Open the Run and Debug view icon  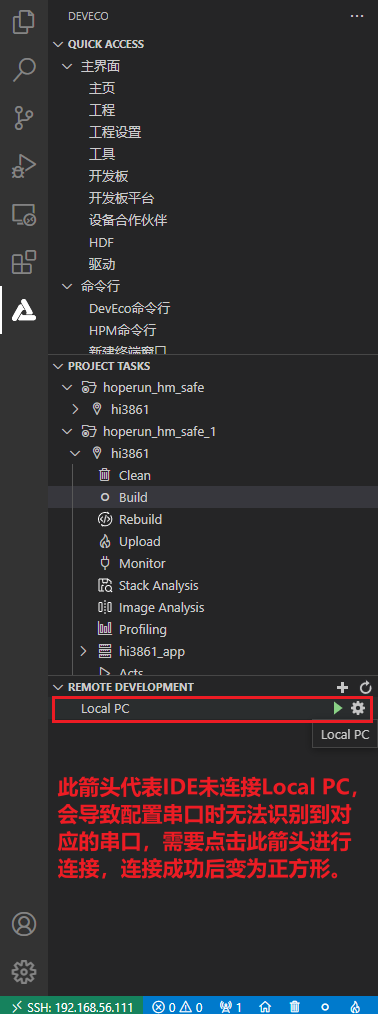tap(24, 167)
